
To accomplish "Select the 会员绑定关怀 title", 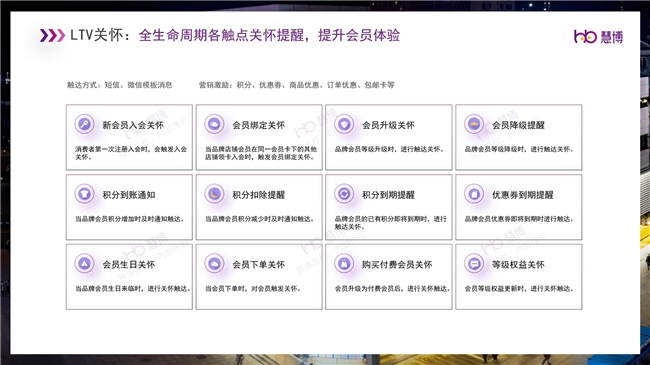I will pos(259,125).
